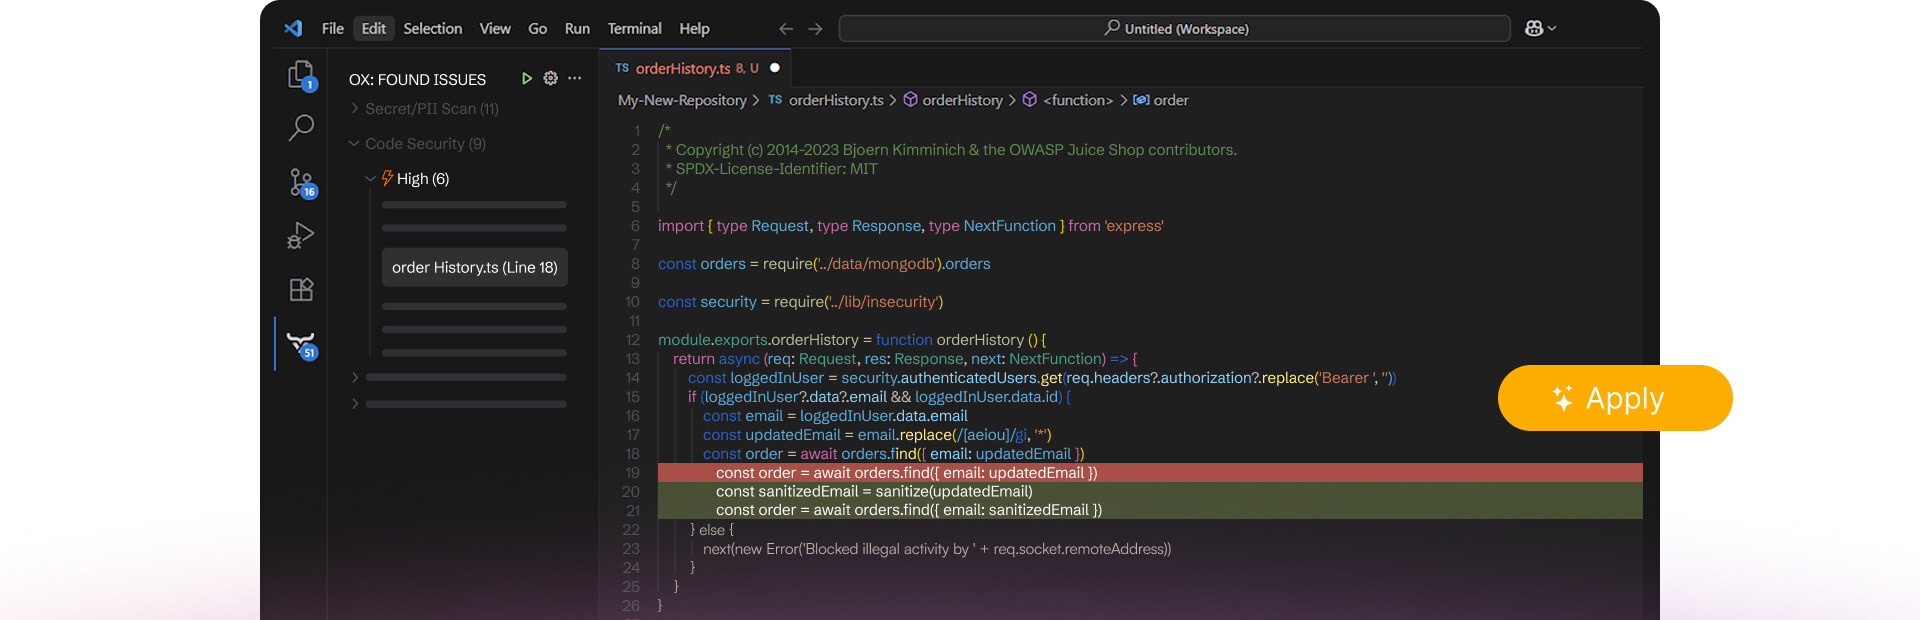Click the Copilot icon in title bar

1534,29
